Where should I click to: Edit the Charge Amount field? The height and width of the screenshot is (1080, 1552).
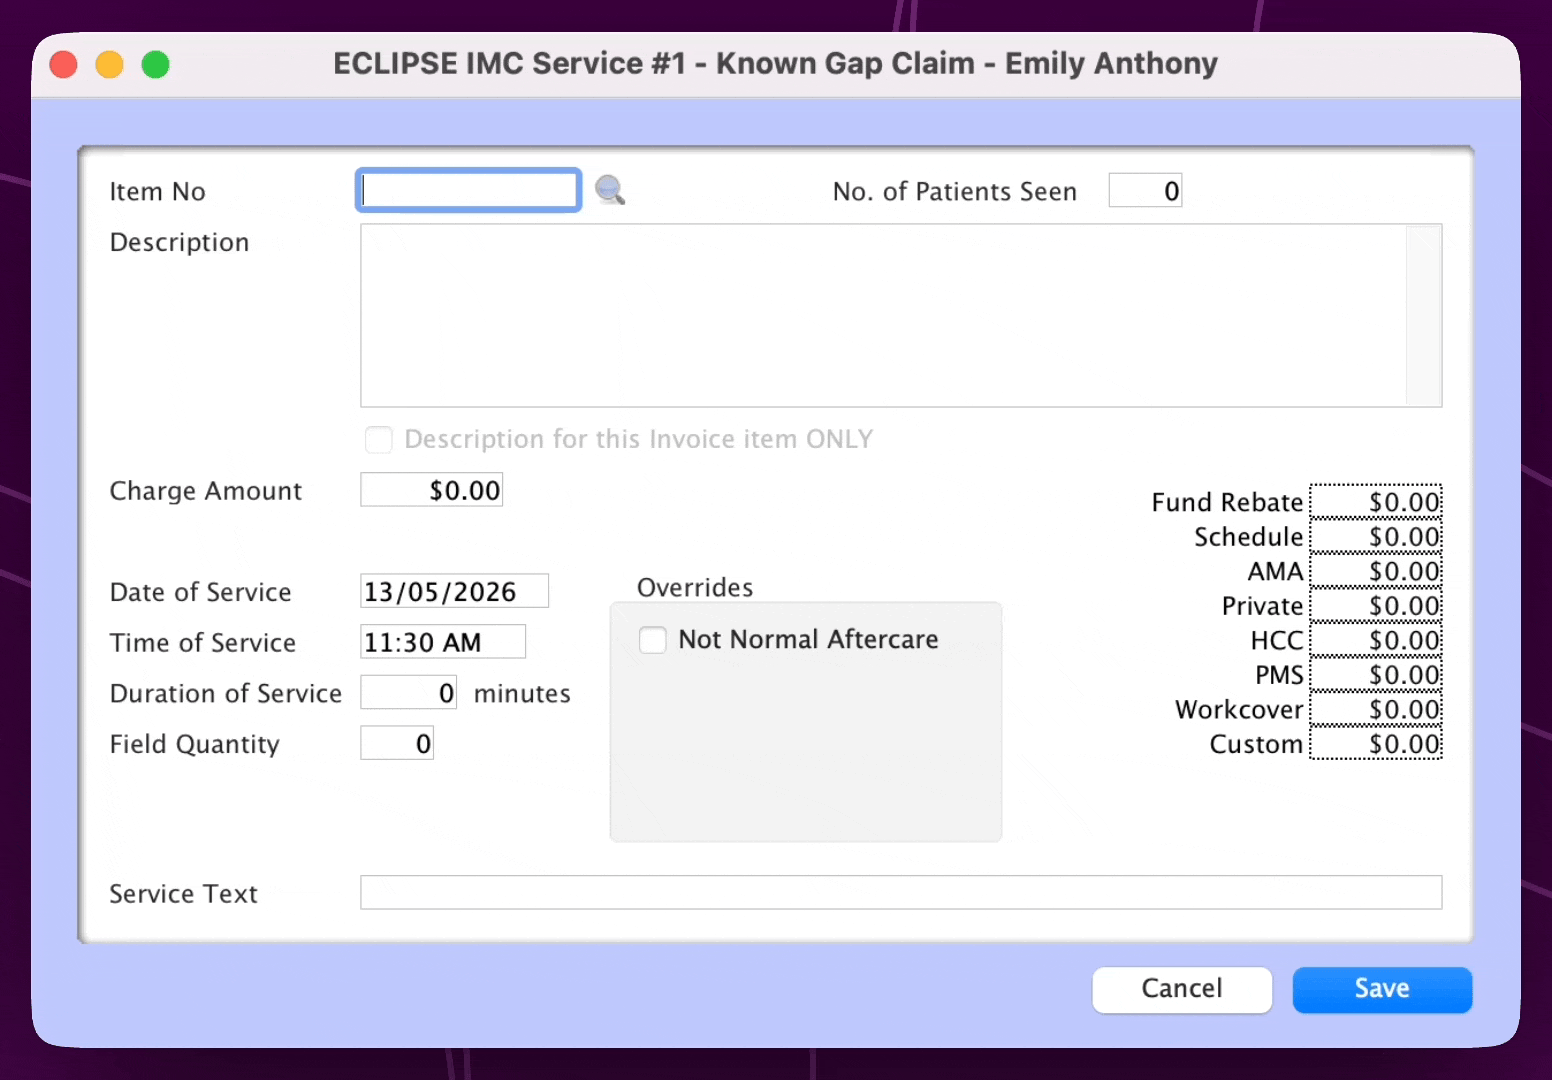point(432,490)
